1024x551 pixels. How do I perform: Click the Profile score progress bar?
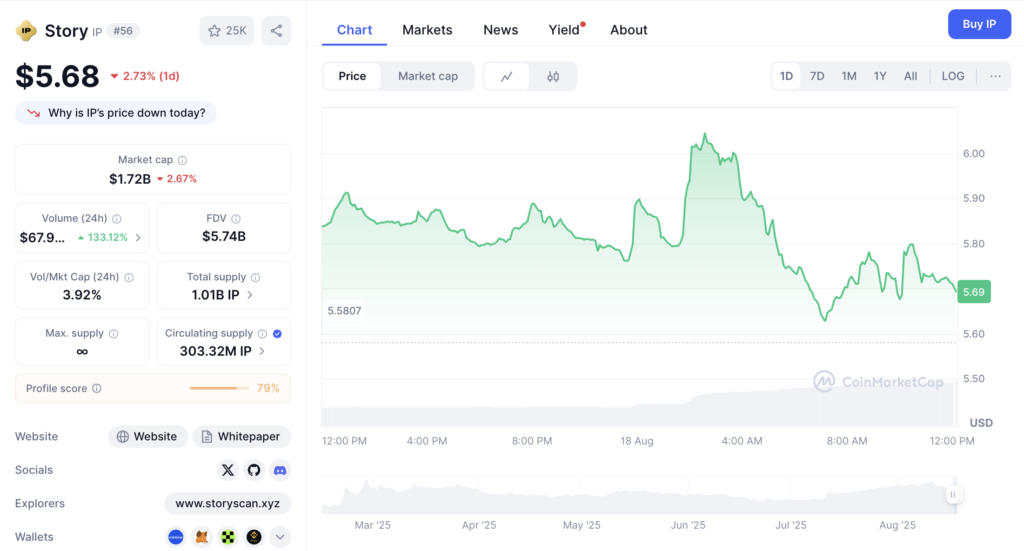coord(219,388)
